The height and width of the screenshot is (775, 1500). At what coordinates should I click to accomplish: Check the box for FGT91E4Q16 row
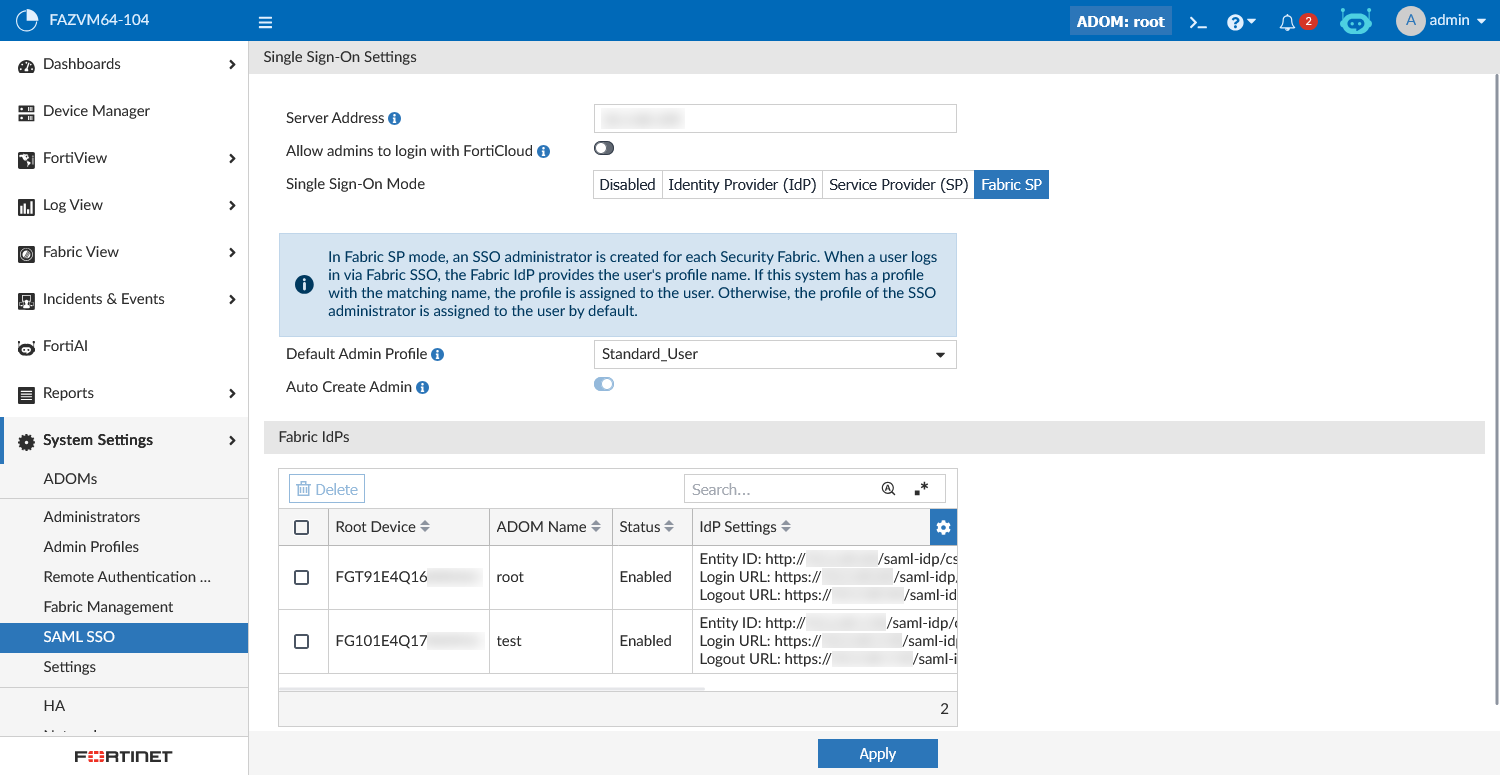pyautogui.click(x=302, y=577)
